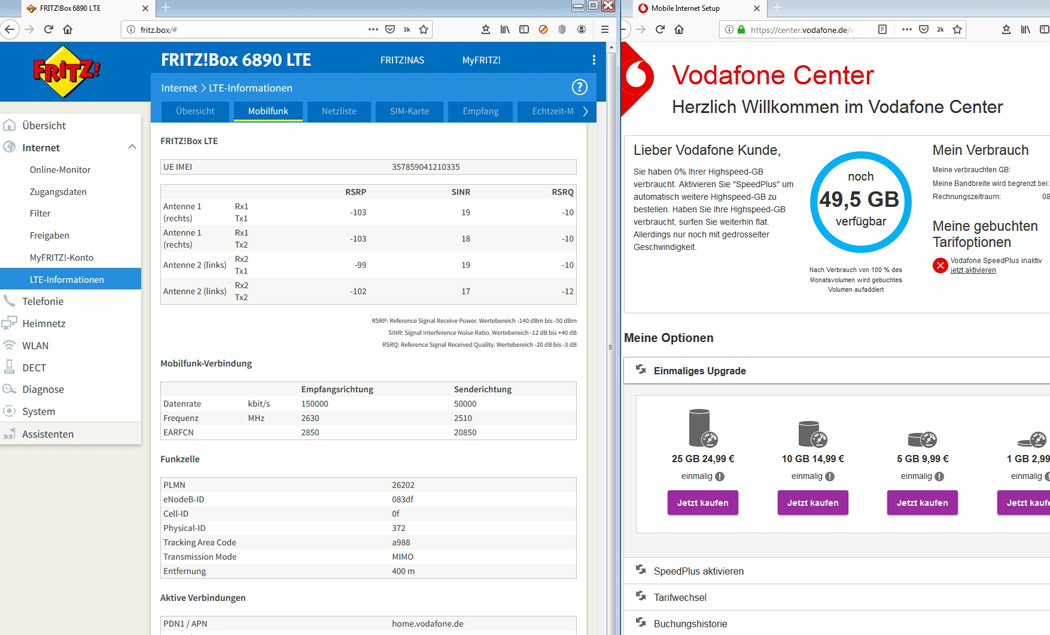1050x635 pixels.
Task: Switch to the Empfang tab
Action: [x=480, y=111]
